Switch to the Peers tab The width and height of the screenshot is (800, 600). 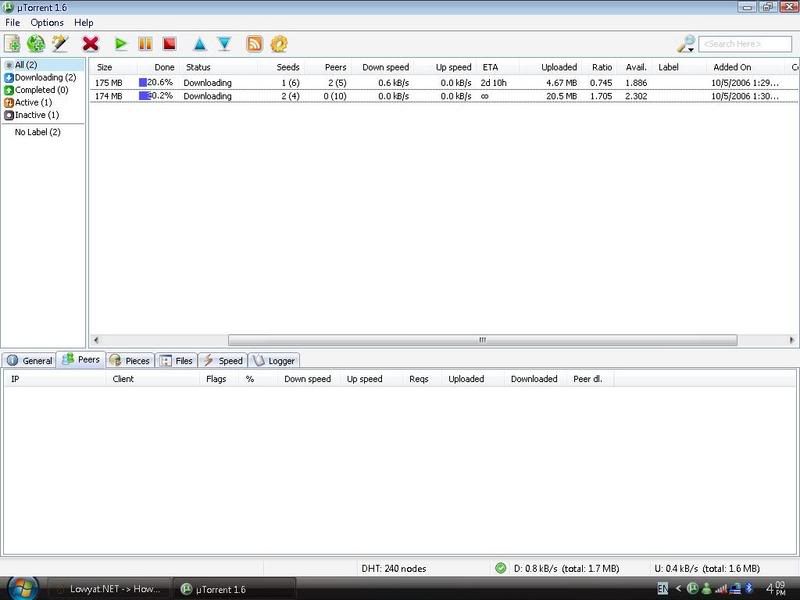tap(81, 360)
